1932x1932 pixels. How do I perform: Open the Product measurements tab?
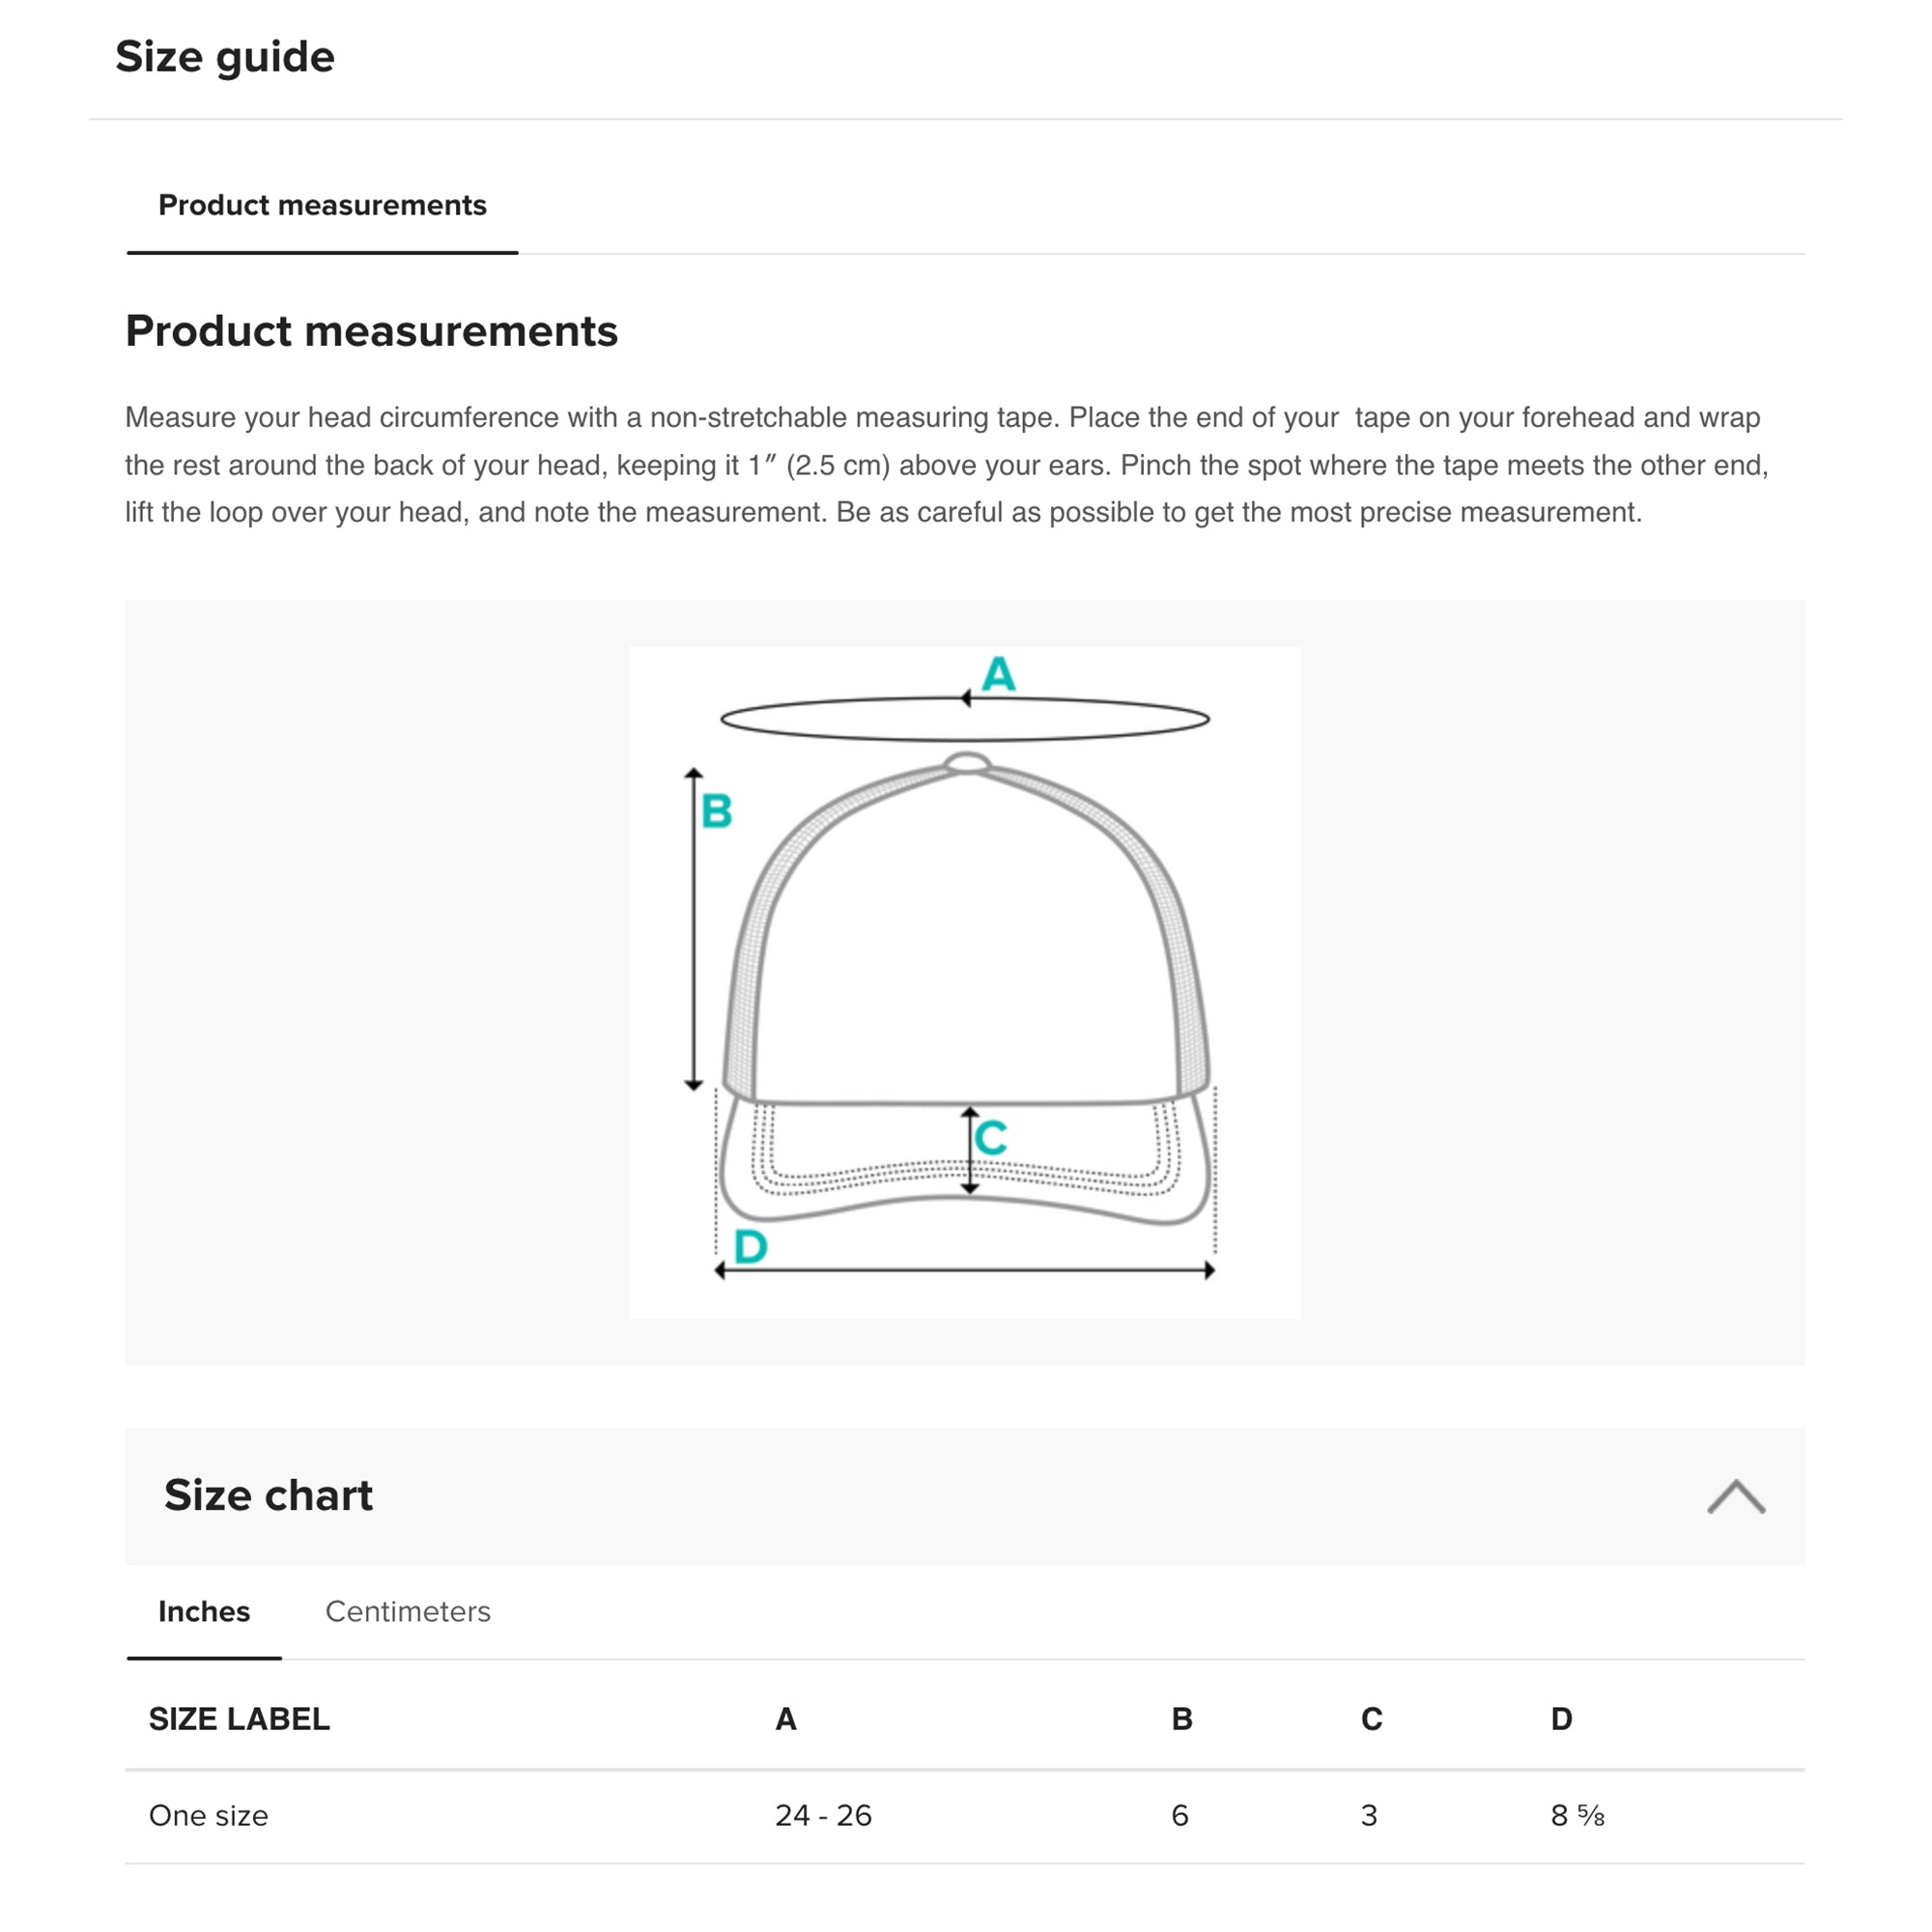322,205
